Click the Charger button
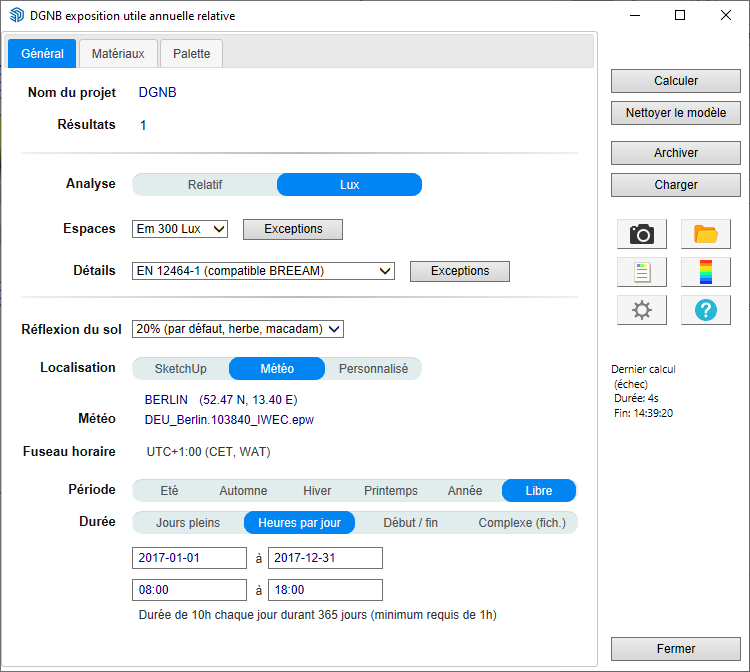Image resolution: width=750 pixels, height=672 pixels. pos(676,185)
